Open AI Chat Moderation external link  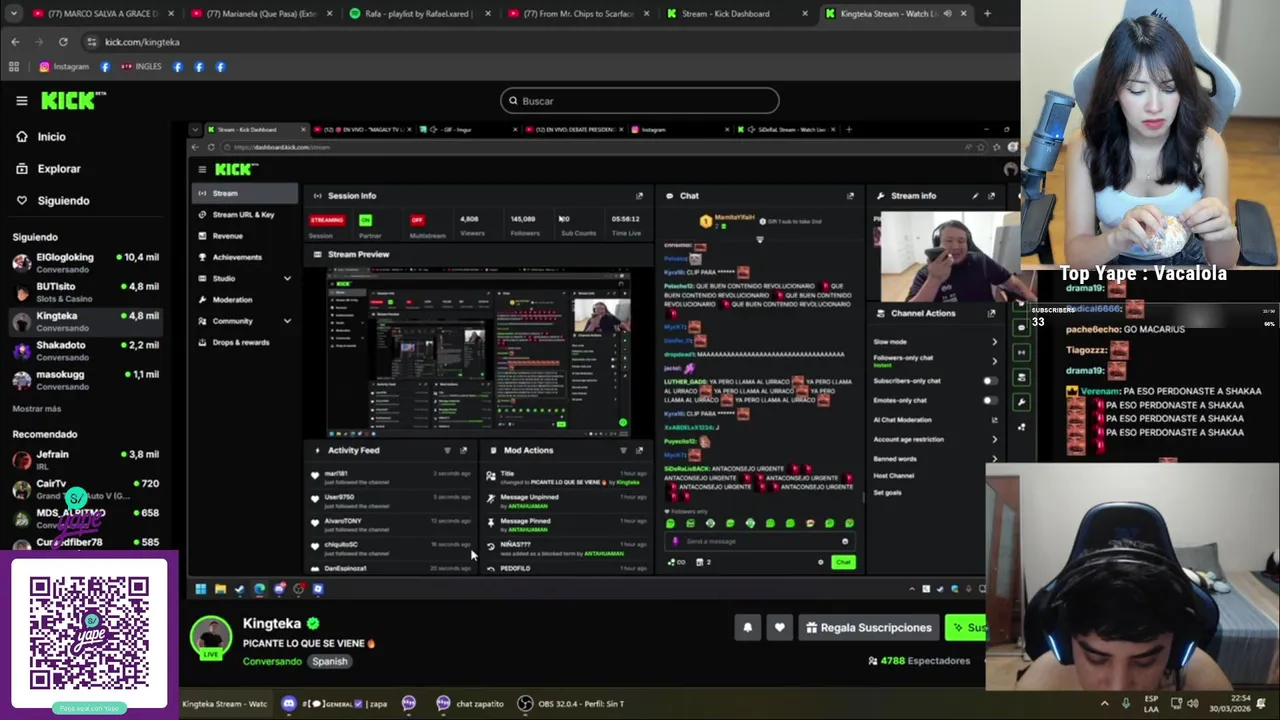994,420
